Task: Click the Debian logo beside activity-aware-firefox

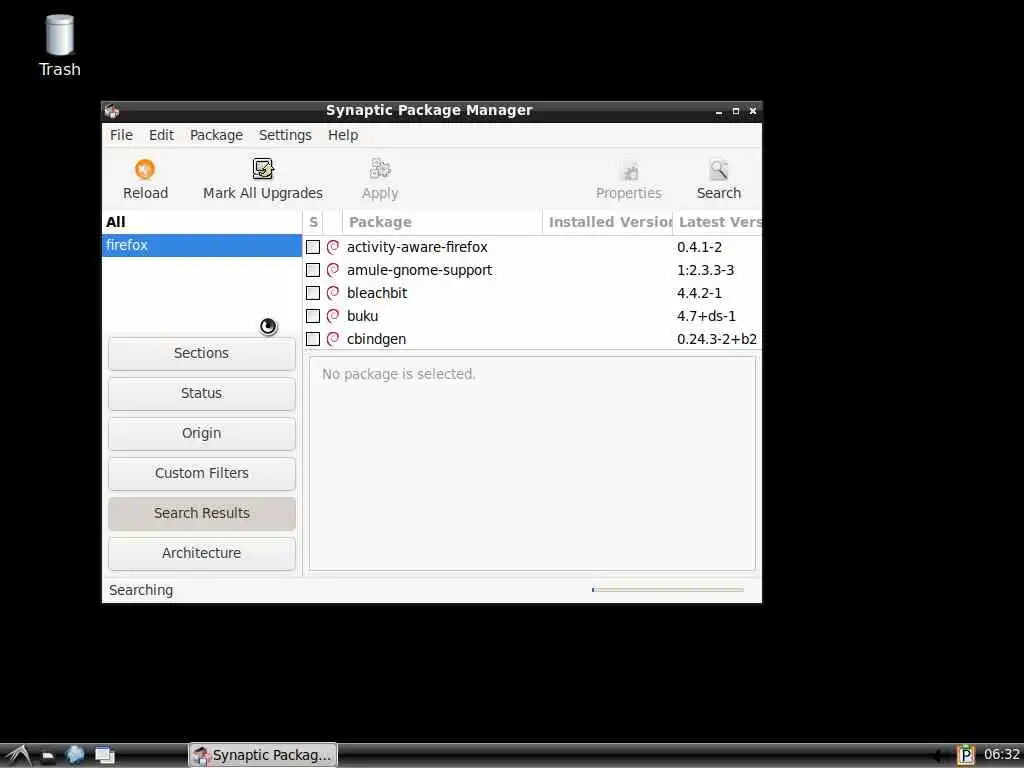Action: 333,247
